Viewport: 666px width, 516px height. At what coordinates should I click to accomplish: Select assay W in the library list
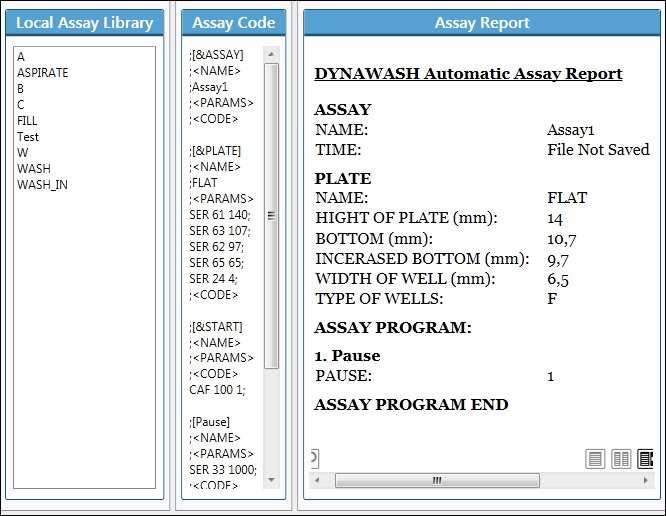coord(23,153)
